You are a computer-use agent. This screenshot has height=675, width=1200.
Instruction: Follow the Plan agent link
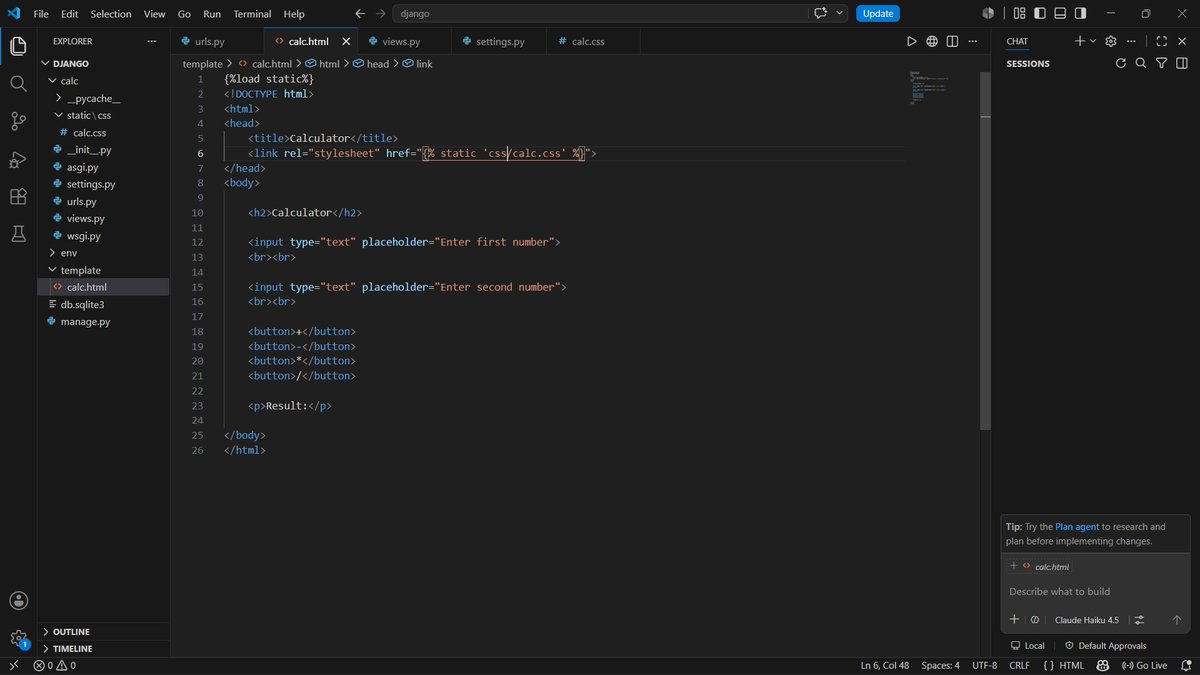coord(1077,526)
